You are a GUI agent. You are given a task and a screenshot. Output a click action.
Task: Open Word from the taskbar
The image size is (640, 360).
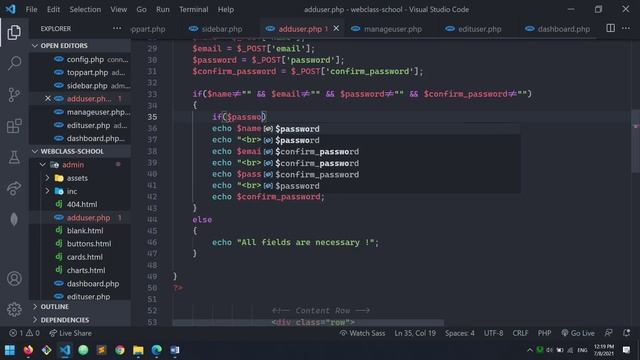[x=175, y=350]
